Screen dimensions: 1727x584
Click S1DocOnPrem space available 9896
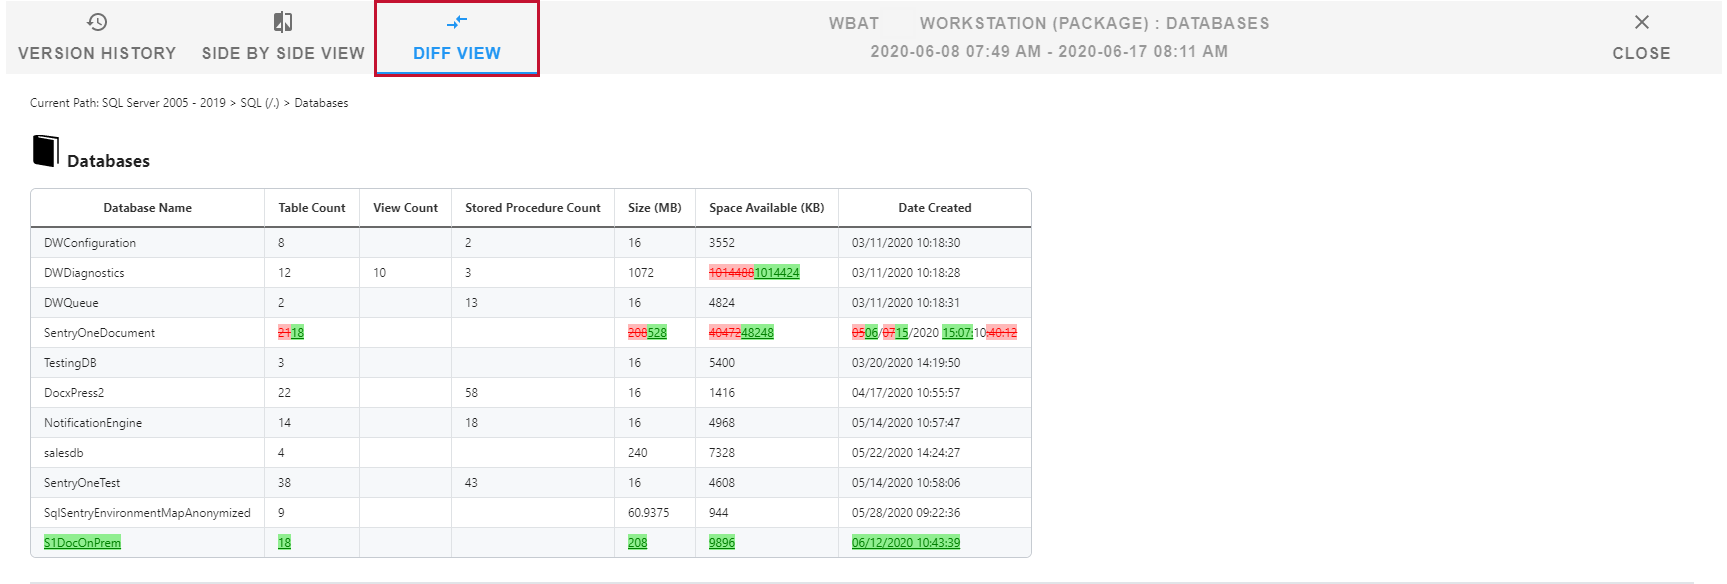pyautogui.click(x=722, y=543)
